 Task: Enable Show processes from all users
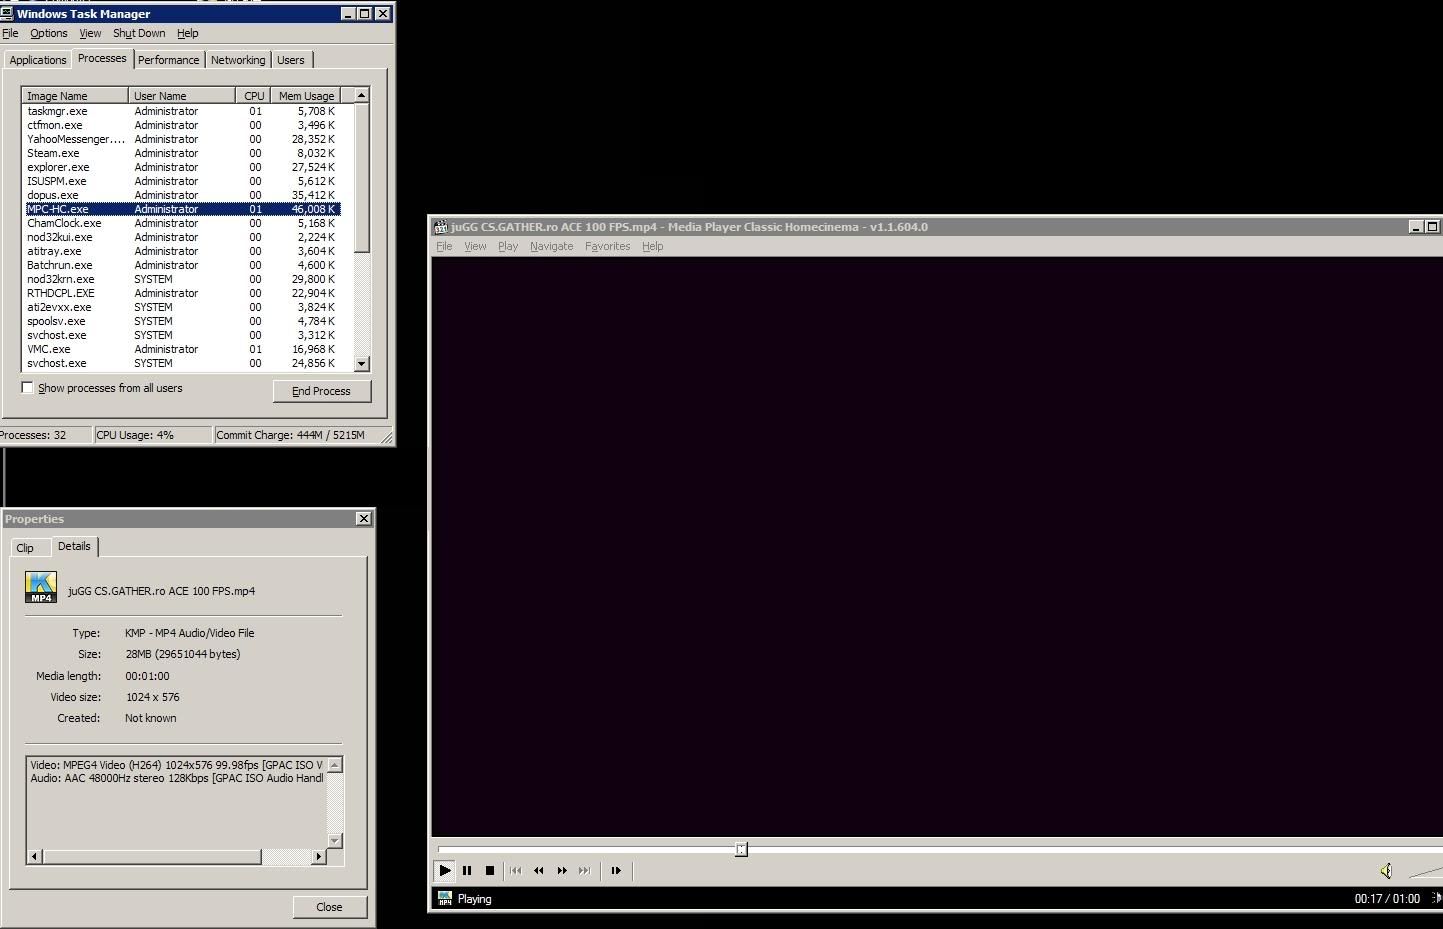point(28,388)
